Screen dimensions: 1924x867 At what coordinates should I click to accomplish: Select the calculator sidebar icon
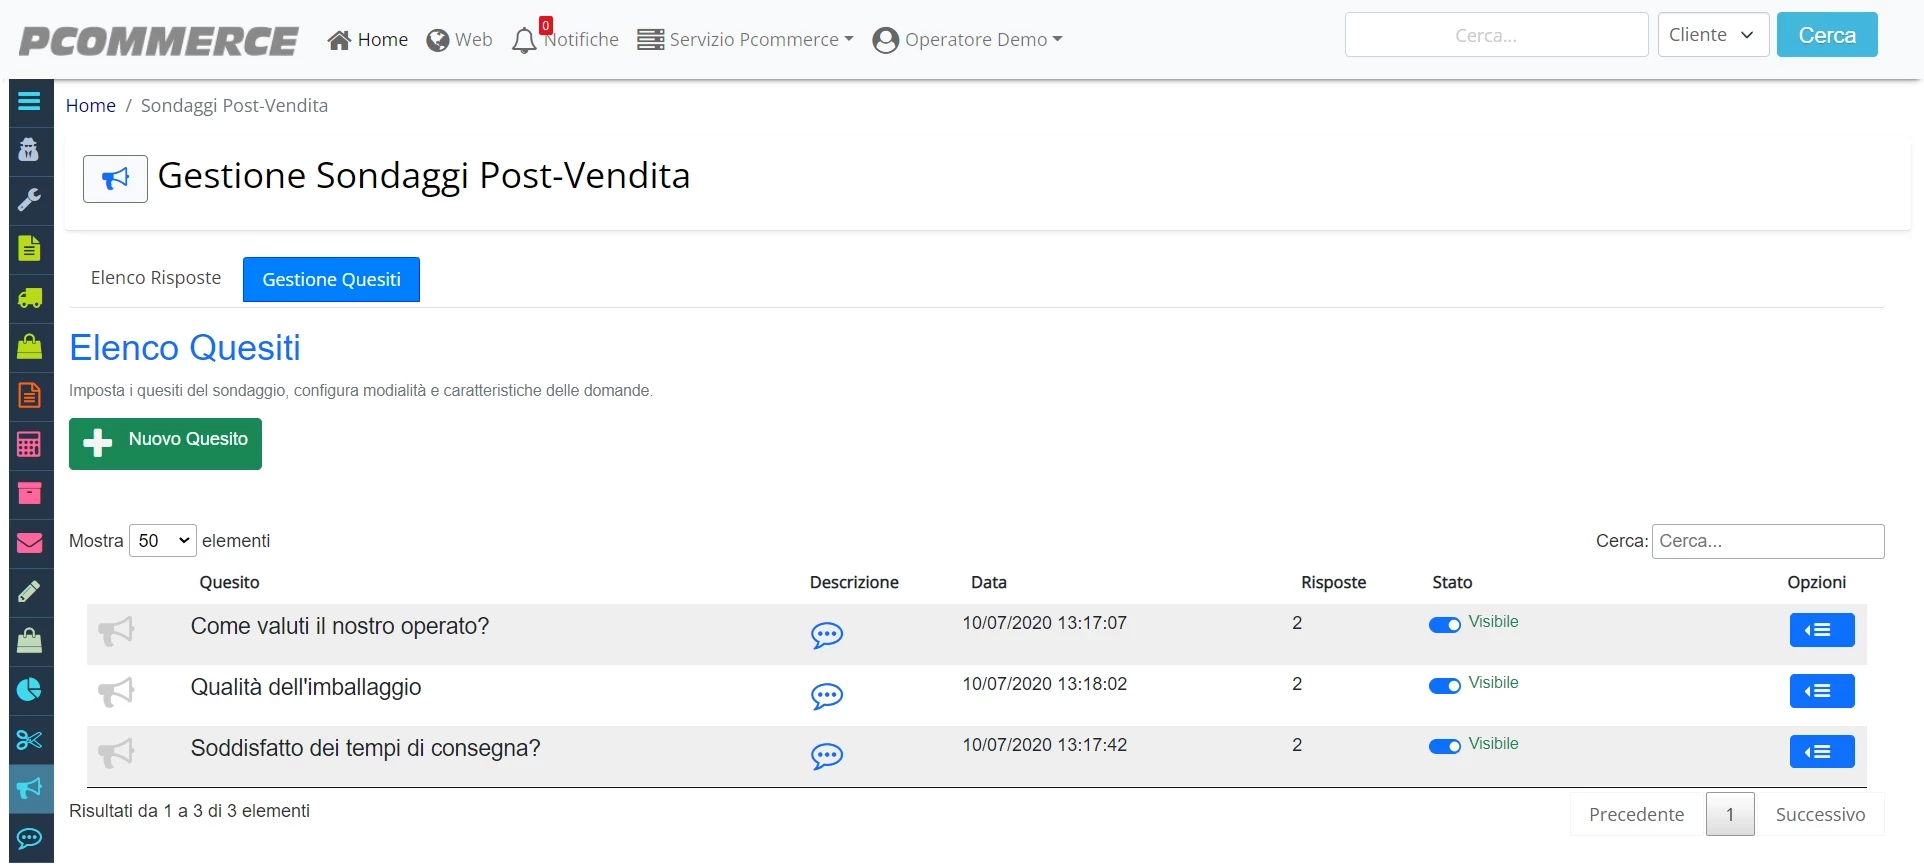coord(29,444)
